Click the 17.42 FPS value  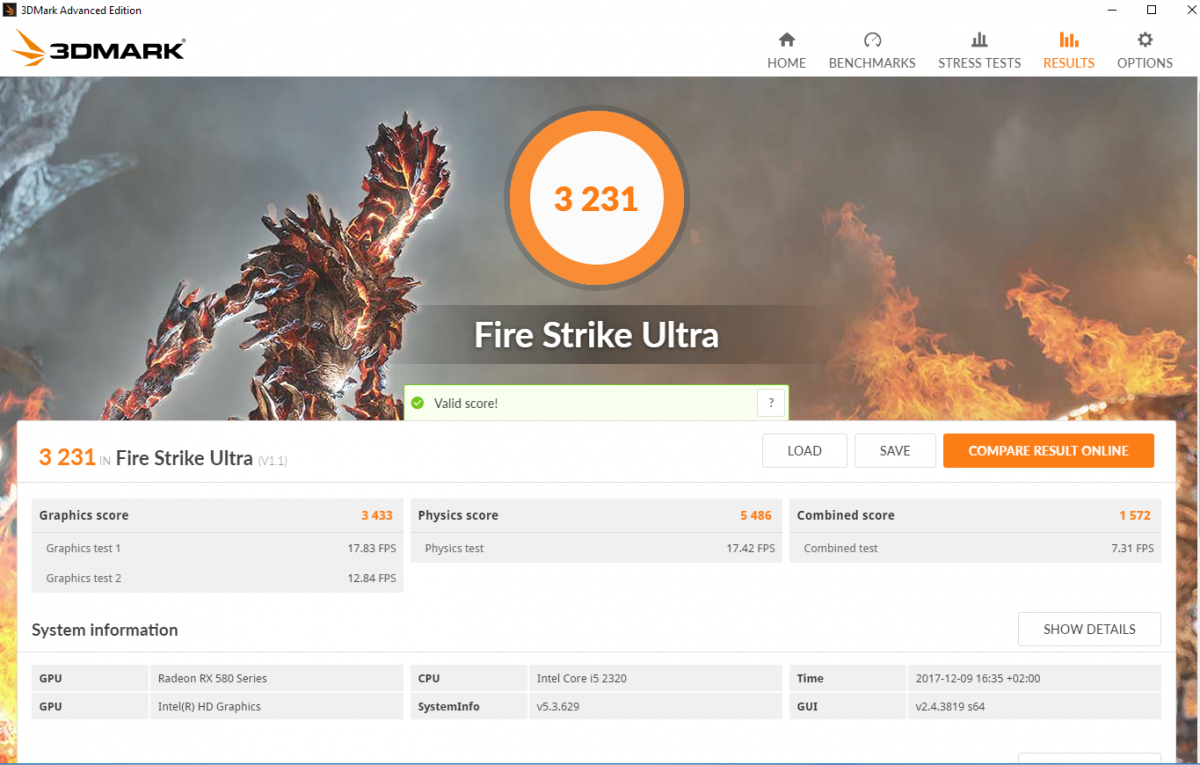coord(750,548)
